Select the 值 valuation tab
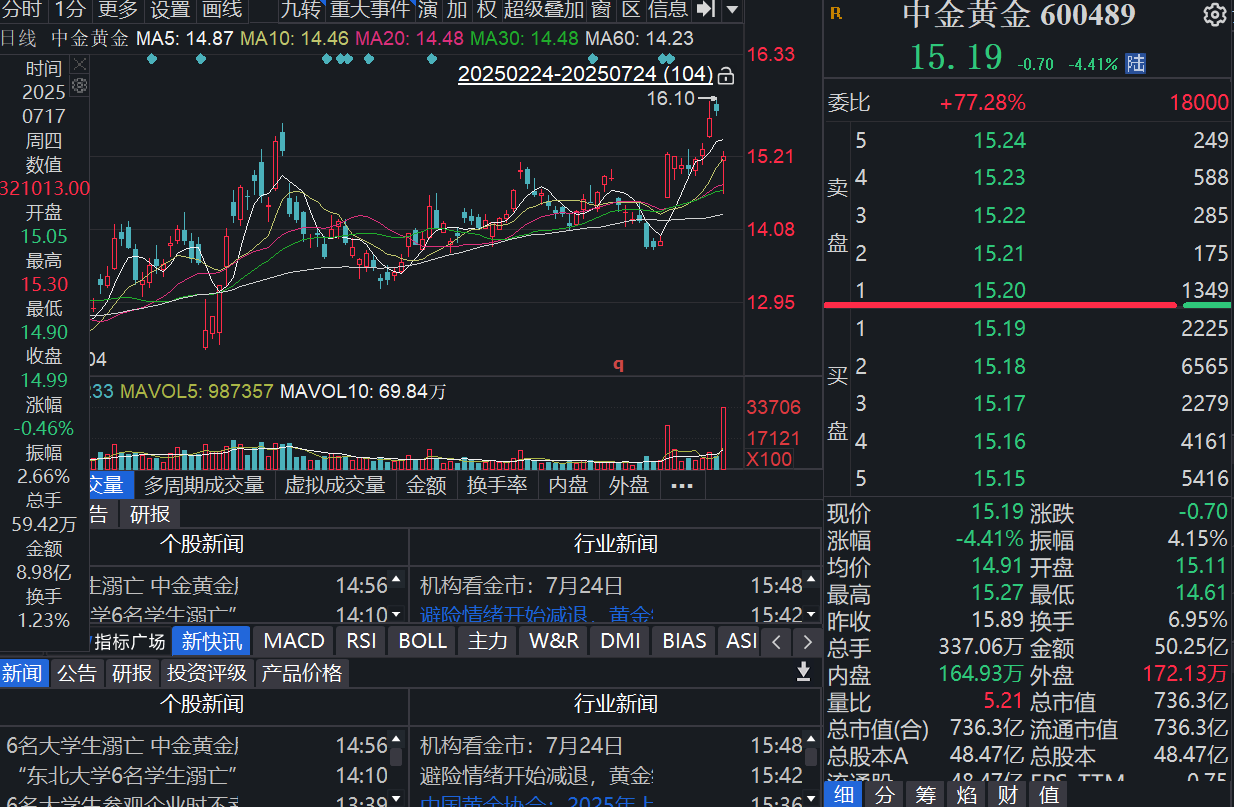Screen dimensions: 1234x807 pyautogui.click(x=1049, y=795)
